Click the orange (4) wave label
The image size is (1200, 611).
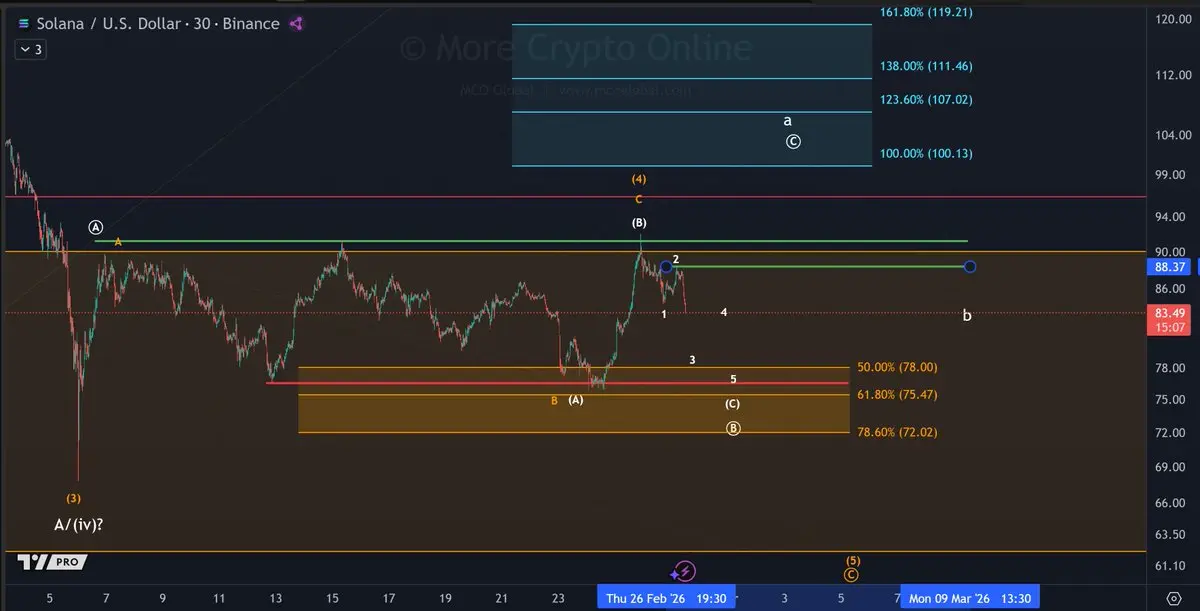pyautogui.click(x=638, y=179)
